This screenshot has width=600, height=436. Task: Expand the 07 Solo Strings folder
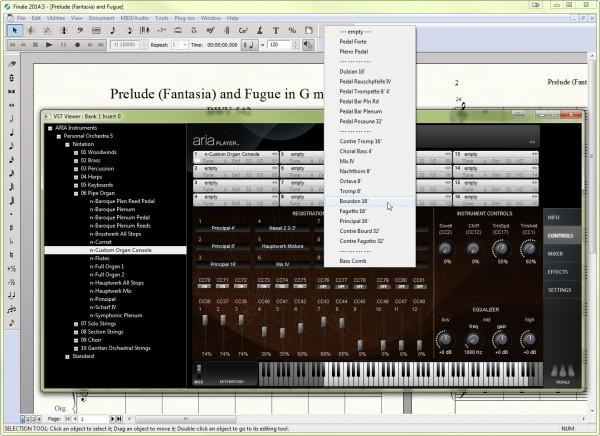74,323
